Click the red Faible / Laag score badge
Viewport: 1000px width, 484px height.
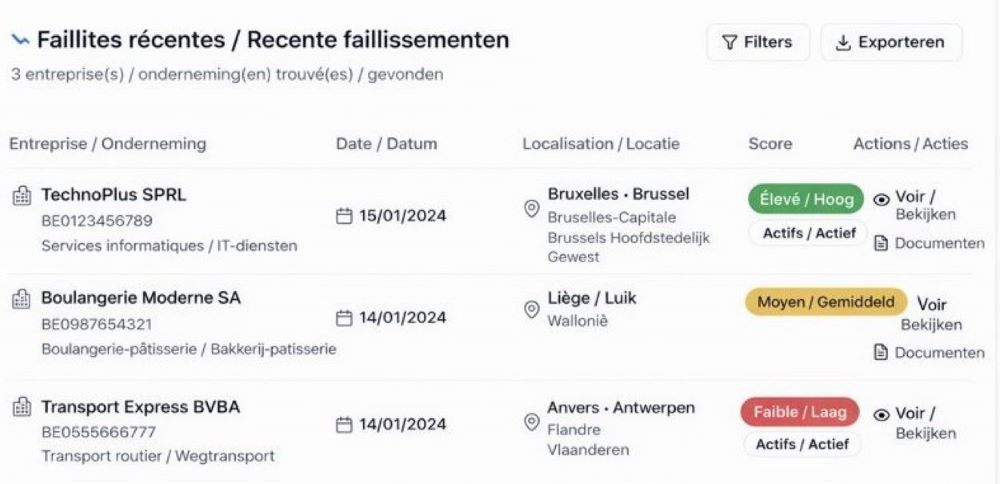[800, 411]
